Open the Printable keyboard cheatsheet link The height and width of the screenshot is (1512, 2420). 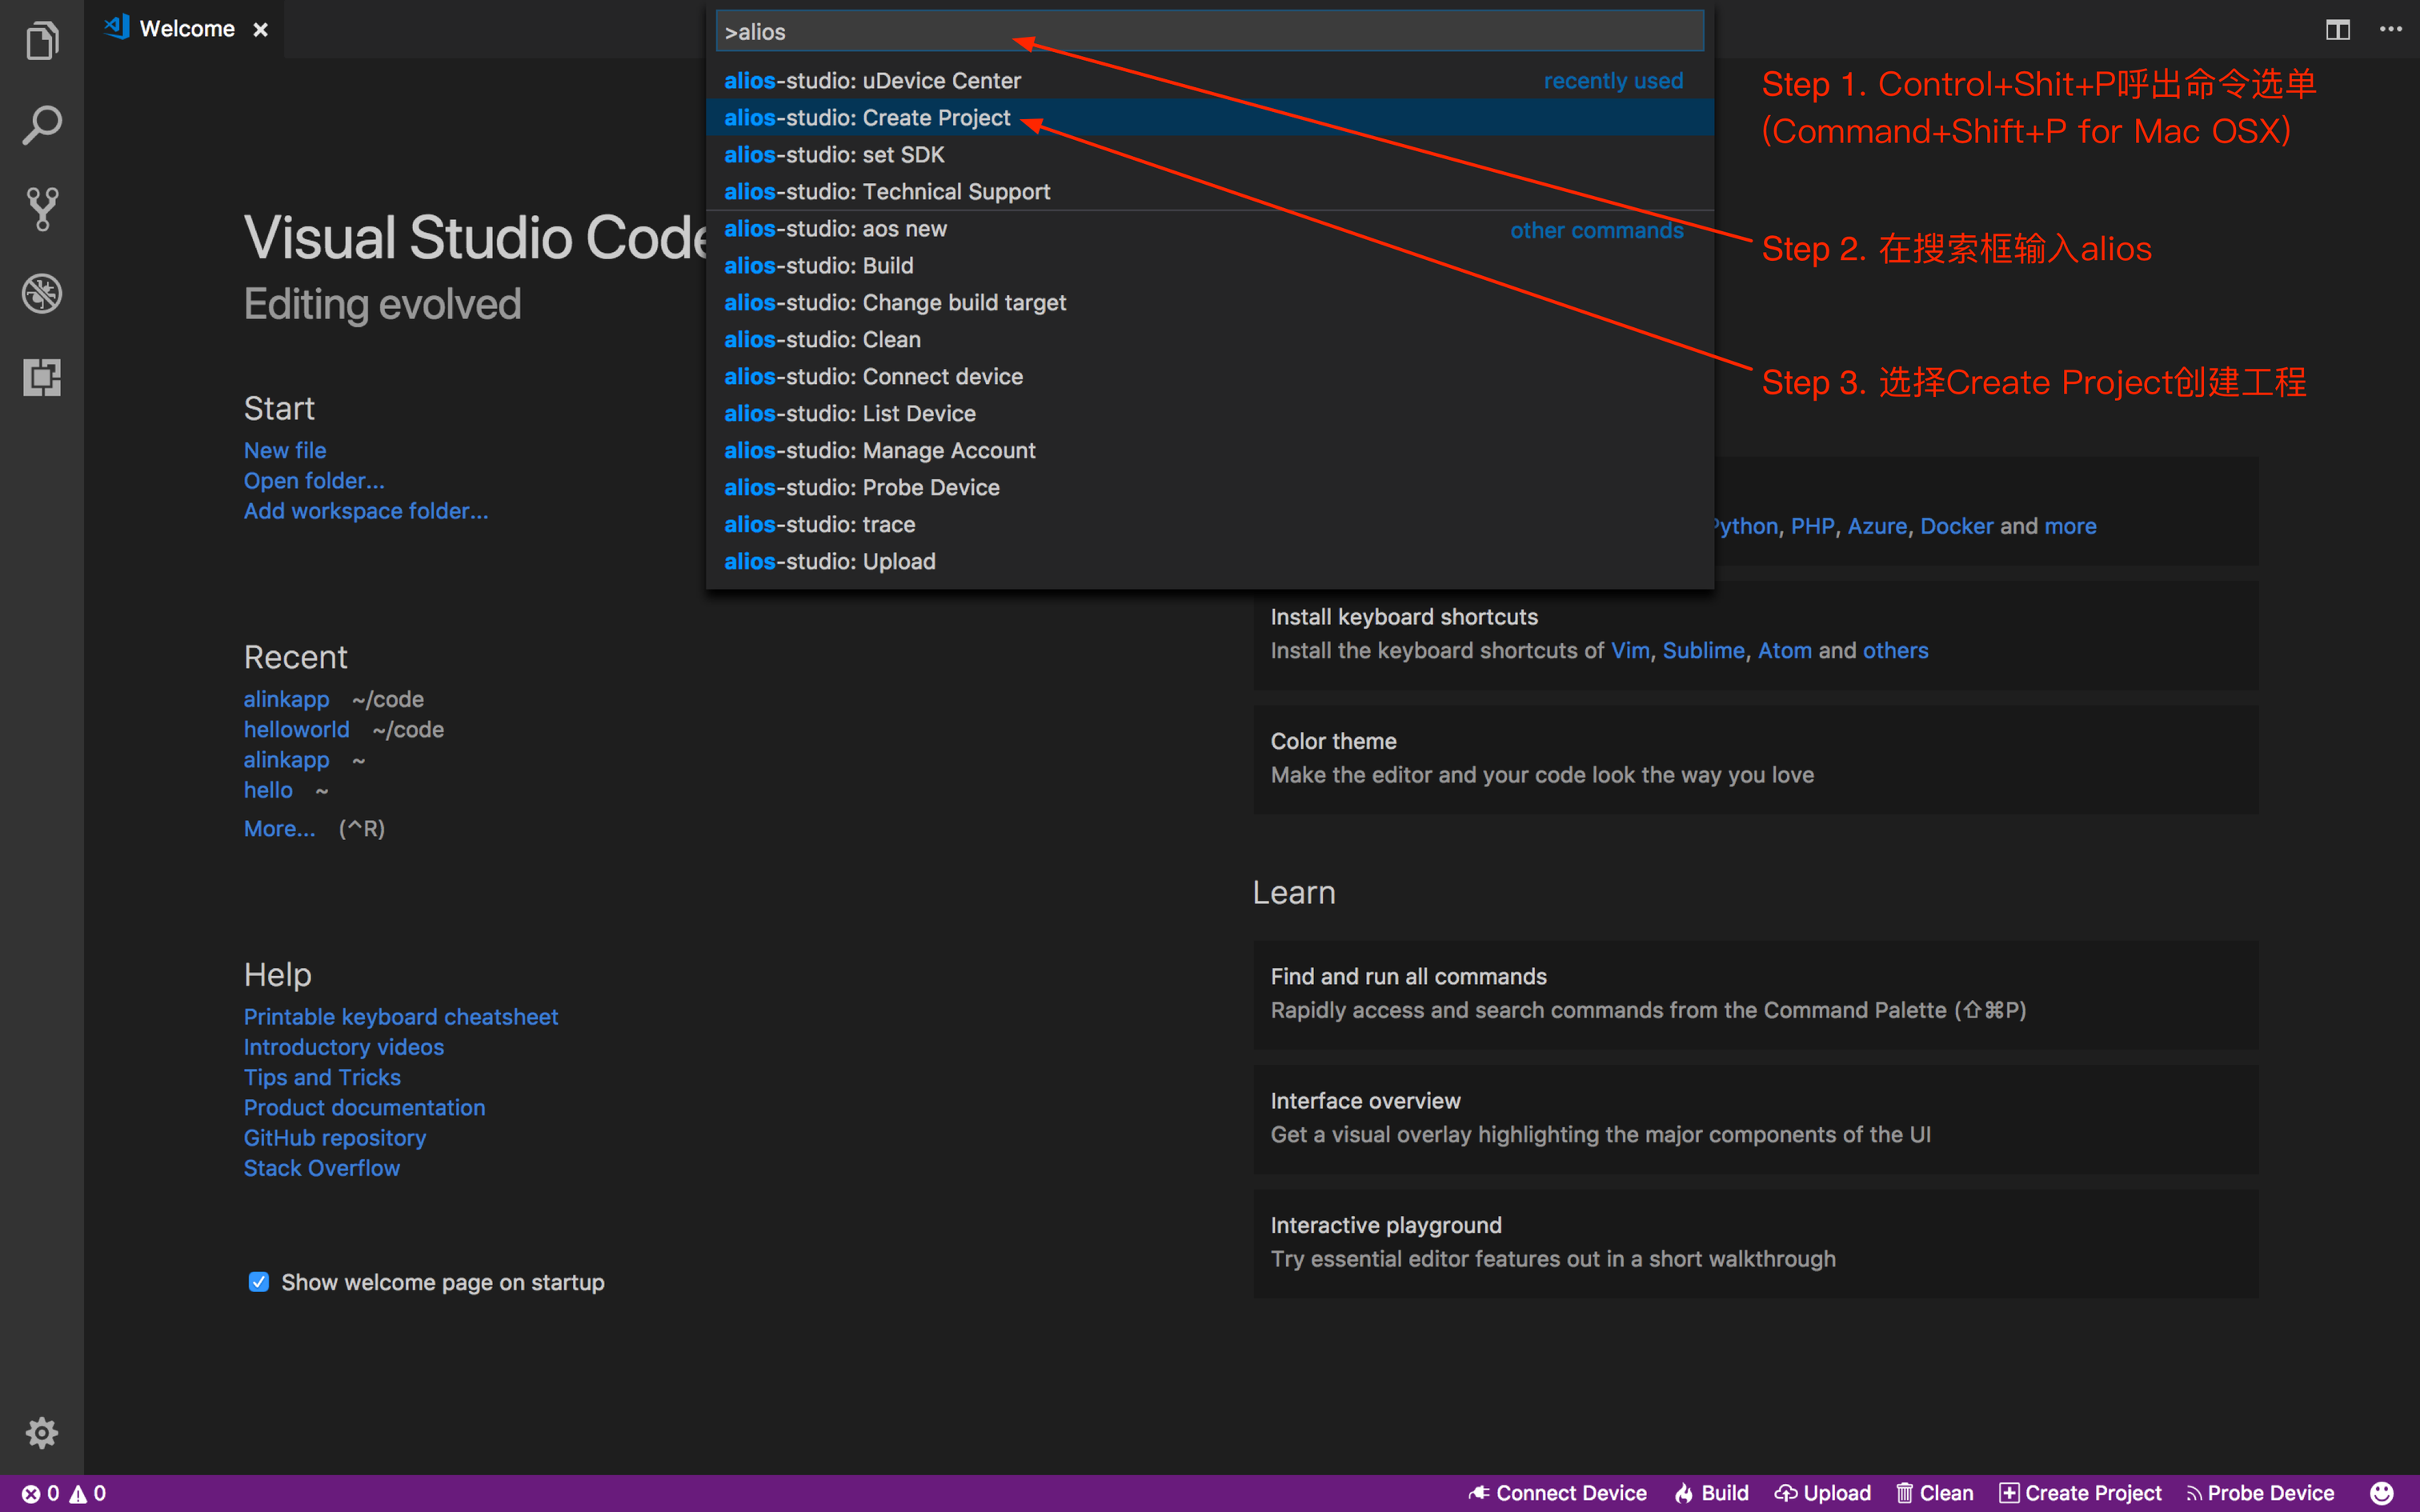coord(400,1017)
